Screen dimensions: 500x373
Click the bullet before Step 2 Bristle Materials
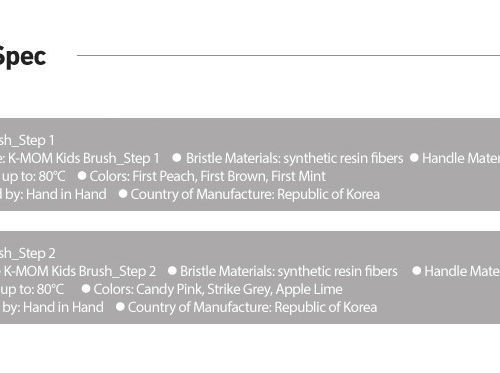[x=172, y=271]
